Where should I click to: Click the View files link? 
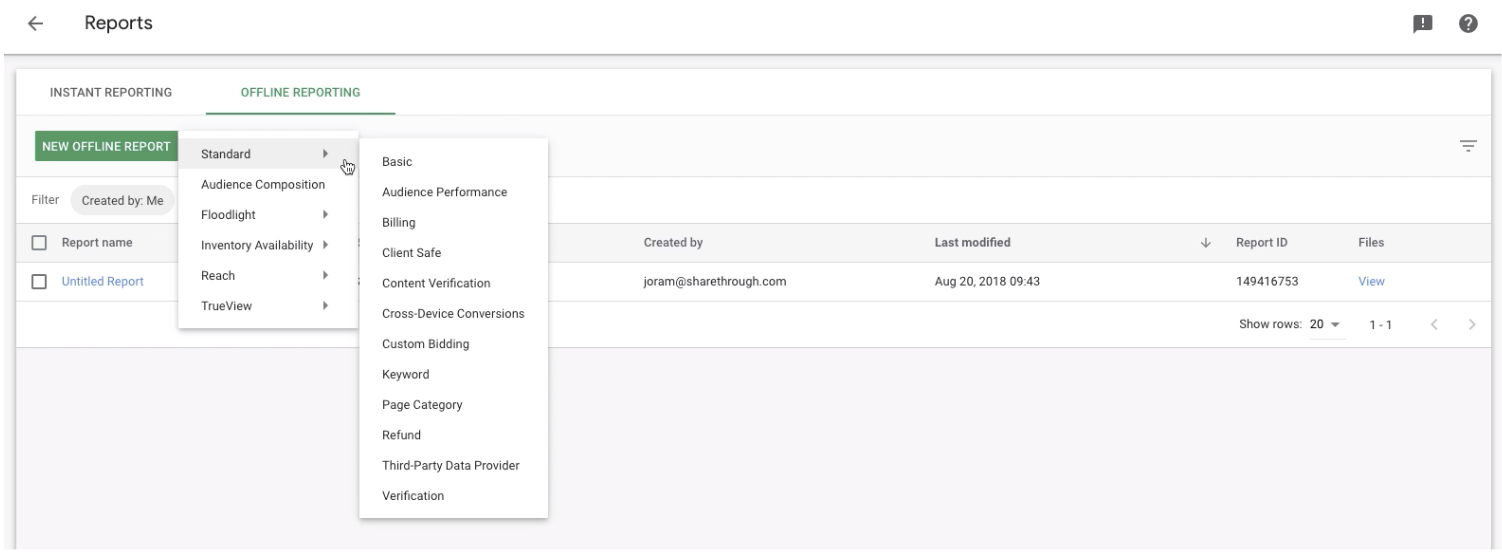1371,282
